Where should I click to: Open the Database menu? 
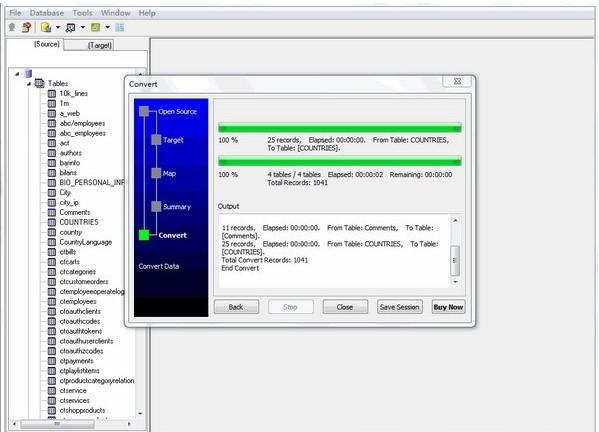[x=47, y=13]
